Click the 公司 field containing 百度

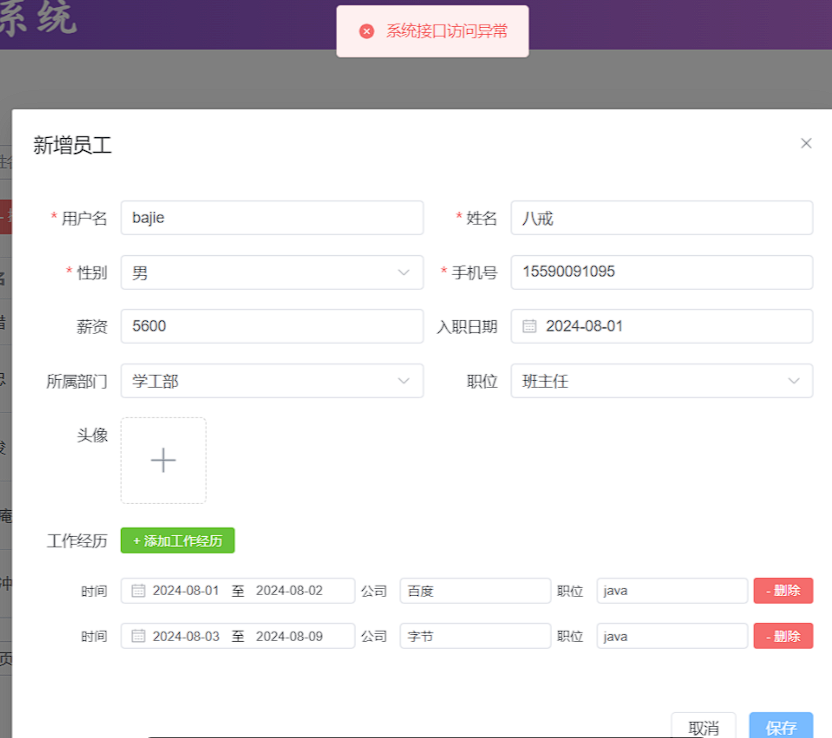tap(475, 591)
